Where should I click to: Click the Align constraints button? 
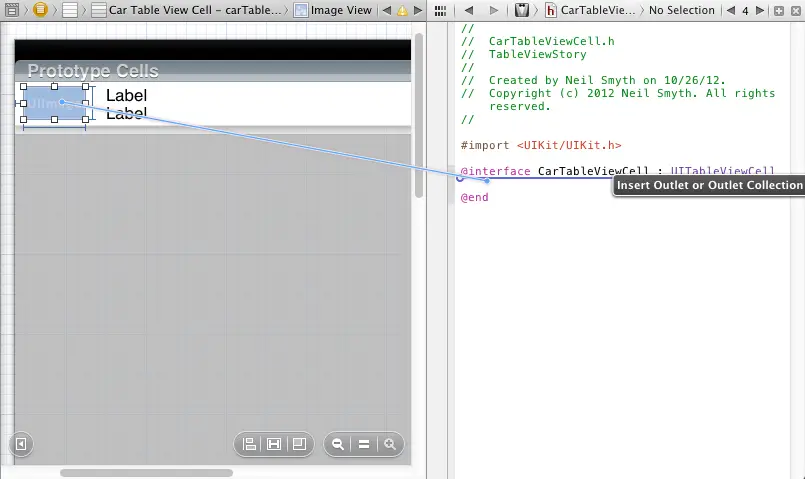[250, 444]
